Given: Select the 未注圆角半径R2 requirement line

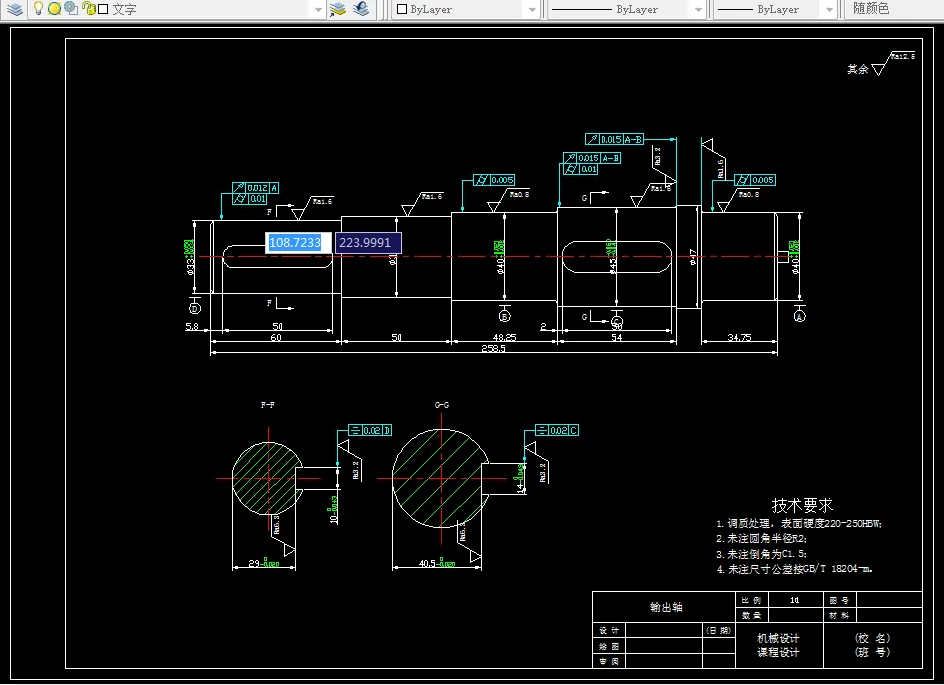Looking at the screenshot, I should point(761,539).
